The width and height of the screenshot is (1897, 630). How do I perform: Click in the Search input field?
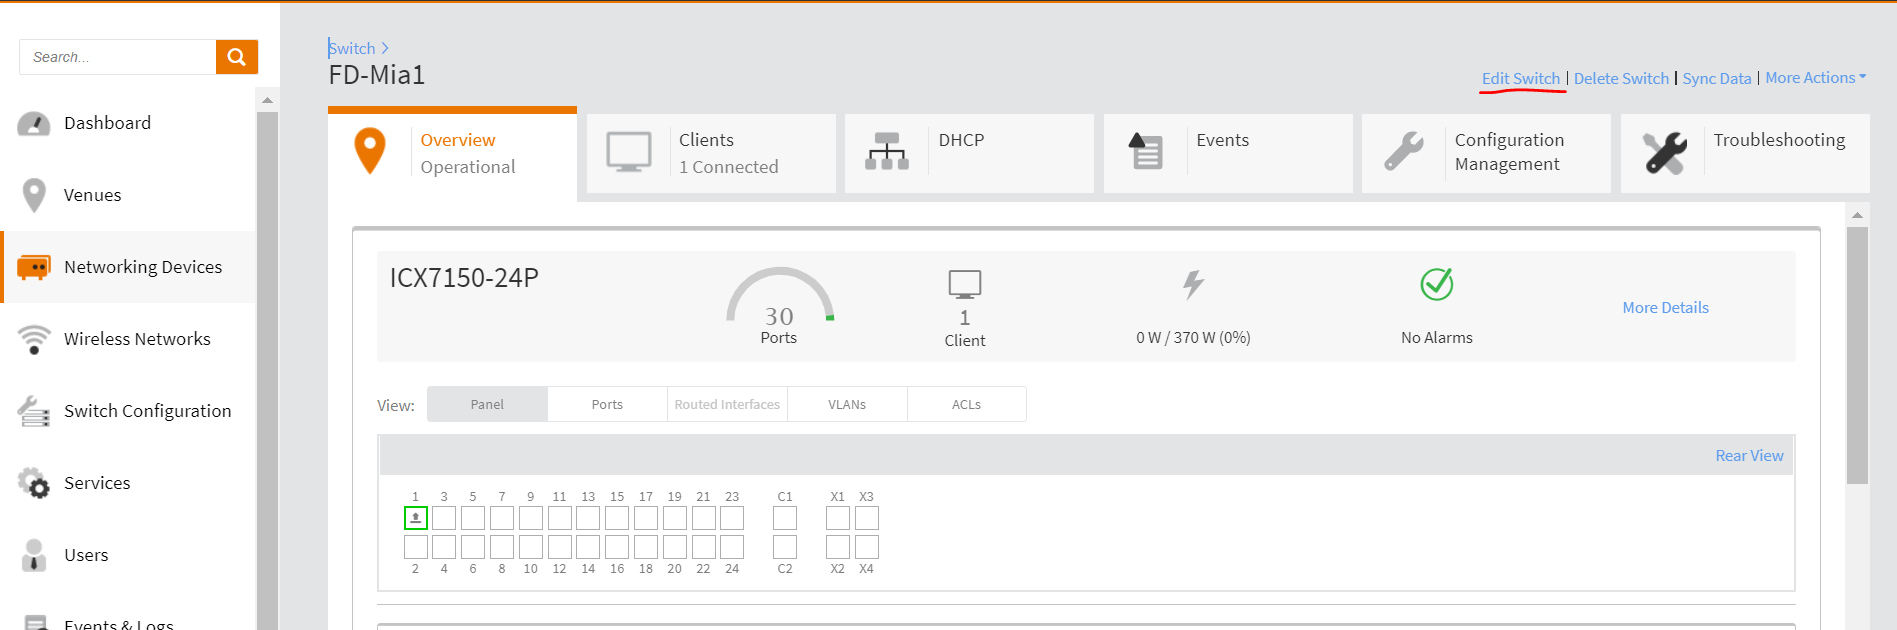(x=118, y=57)
